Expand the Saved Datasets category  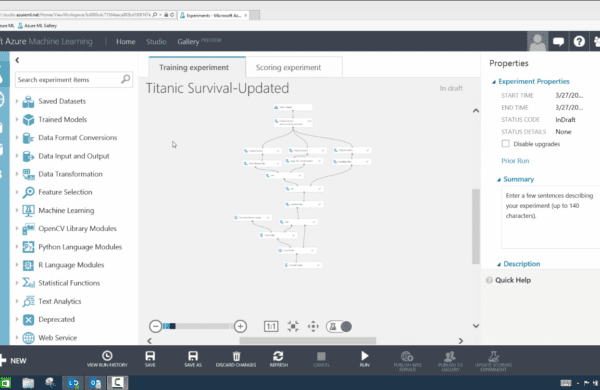(x=16, y=101)
